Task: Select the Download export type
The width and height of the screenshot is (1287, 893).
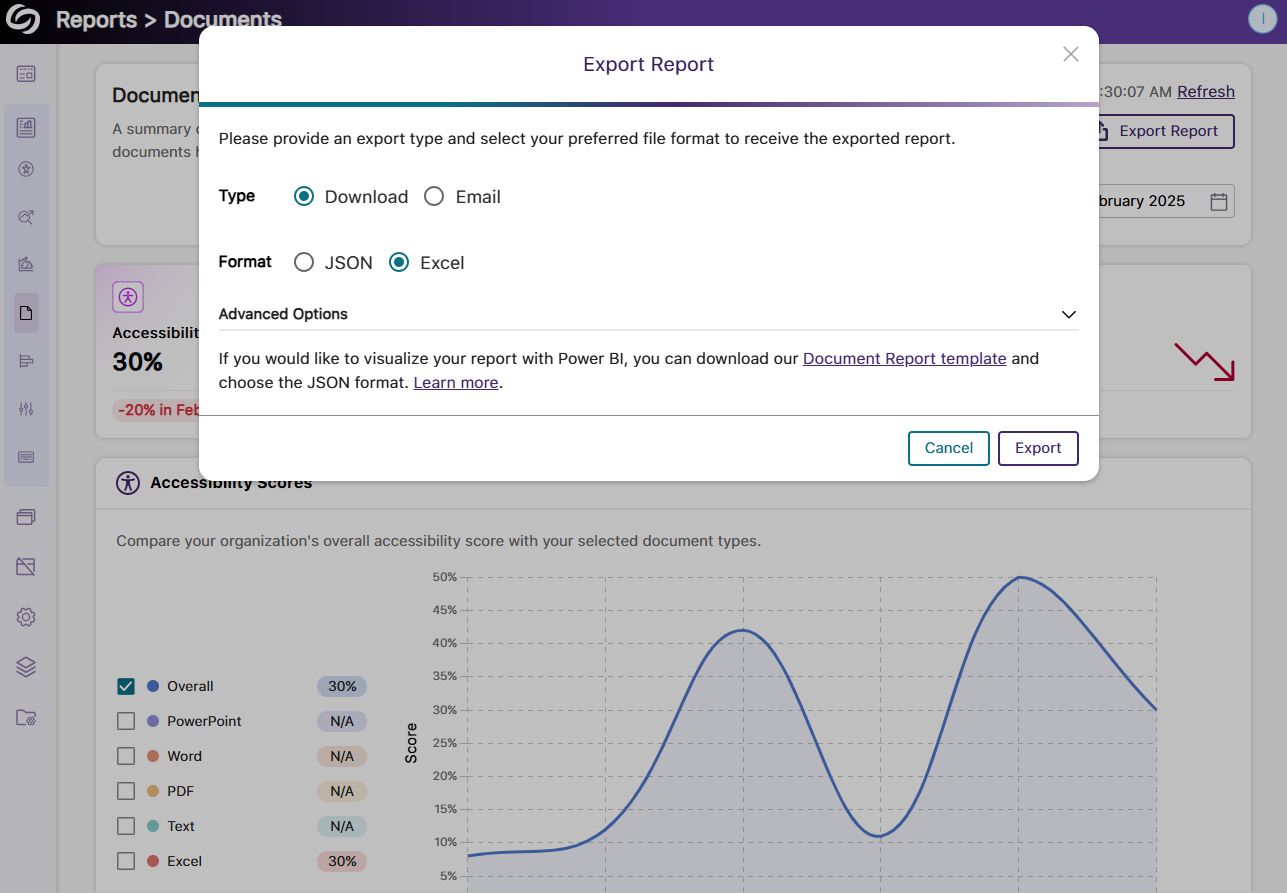Action: click(304, 197)
